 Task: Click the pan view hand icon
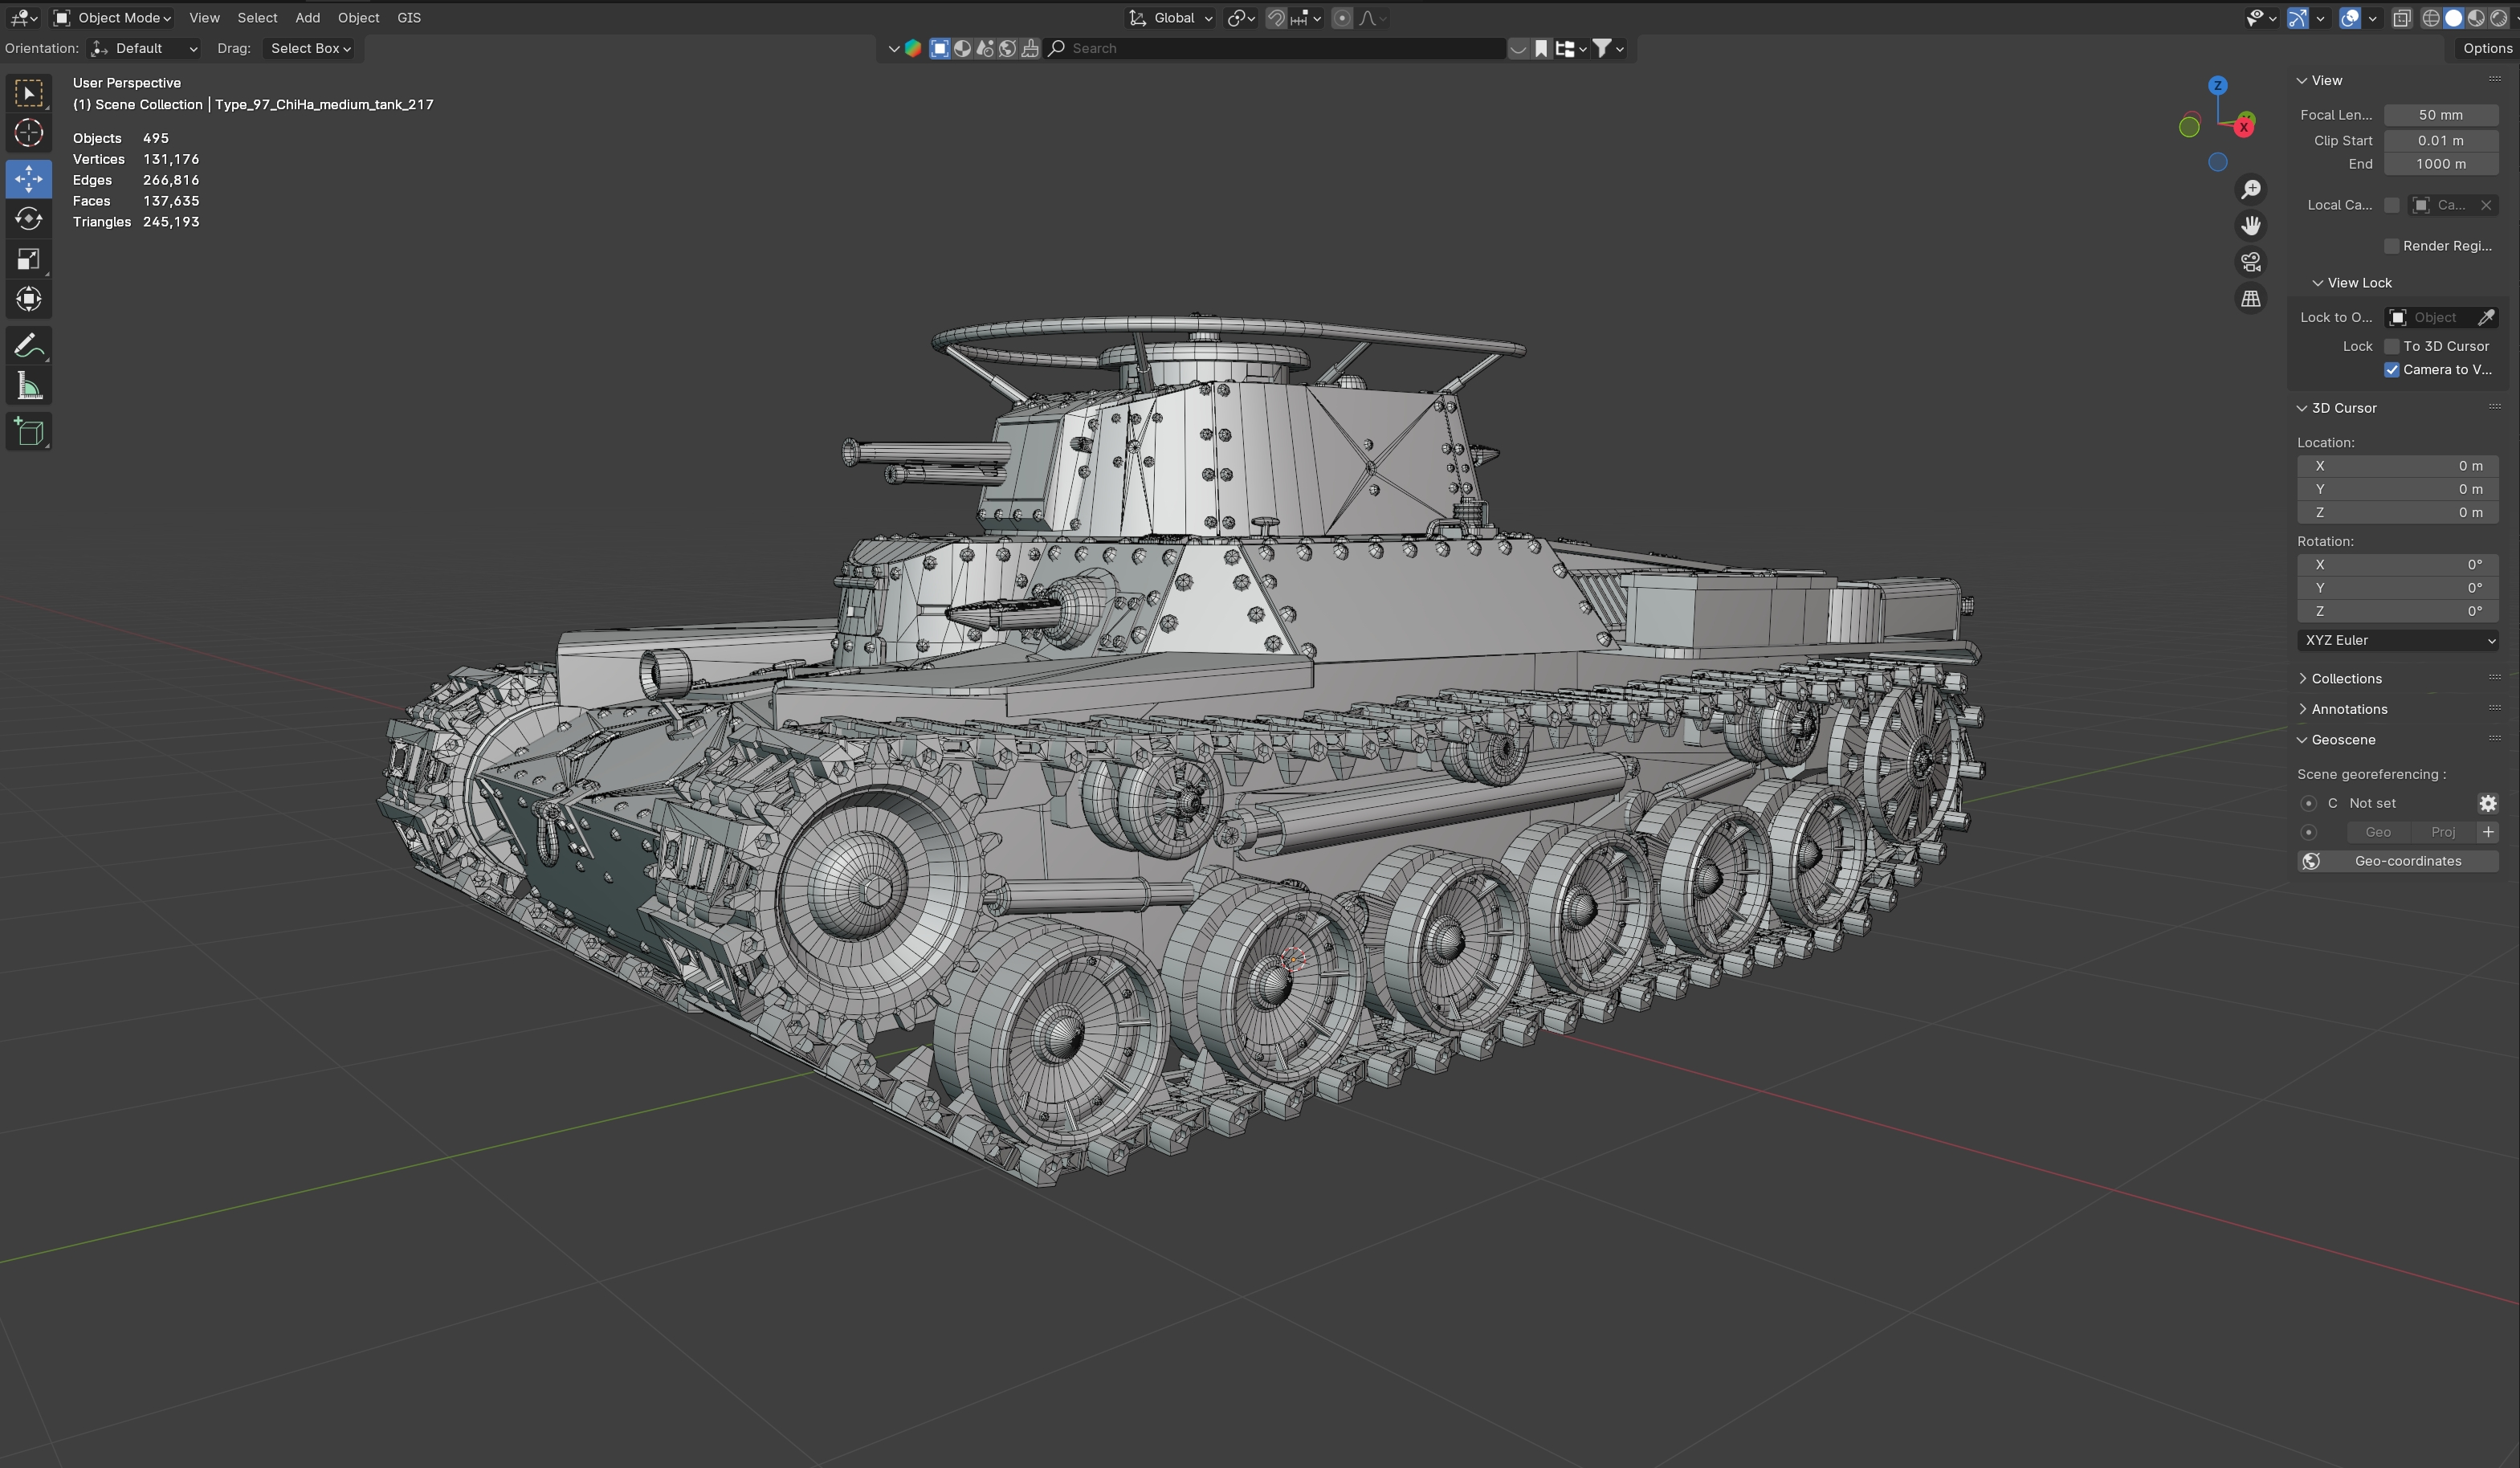2250,226
